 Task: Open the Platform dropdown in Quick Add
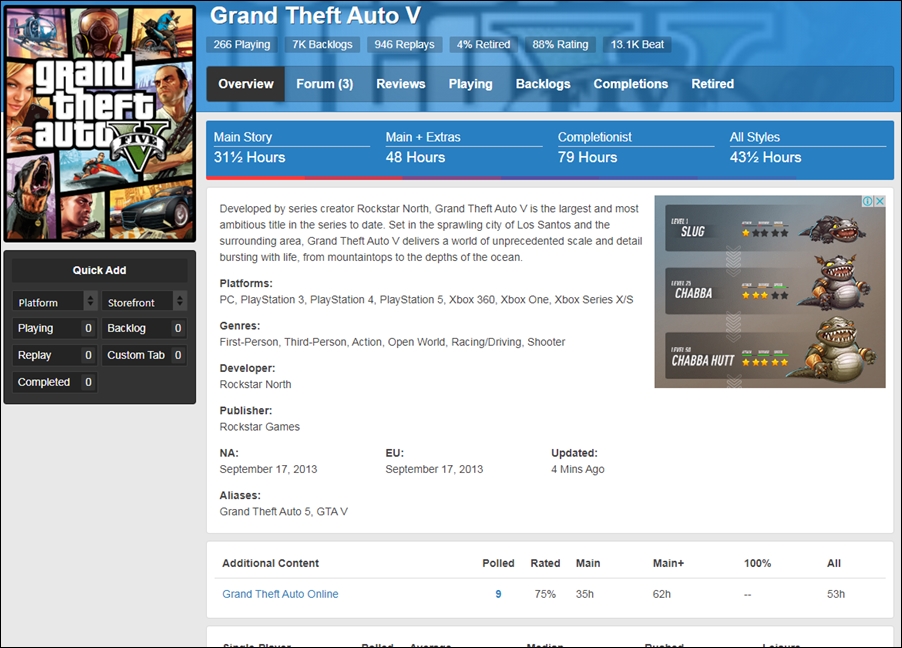(55, 302)
